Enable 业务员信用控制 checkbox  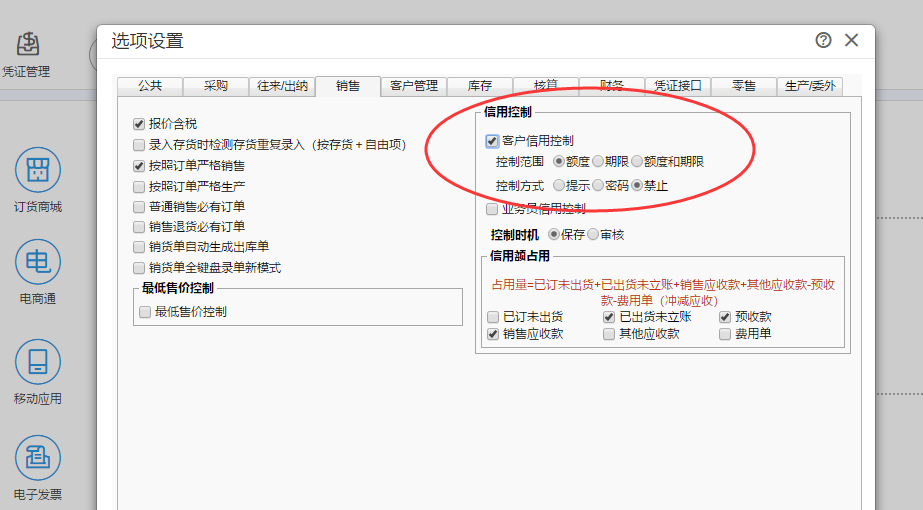tap(492, 209)
